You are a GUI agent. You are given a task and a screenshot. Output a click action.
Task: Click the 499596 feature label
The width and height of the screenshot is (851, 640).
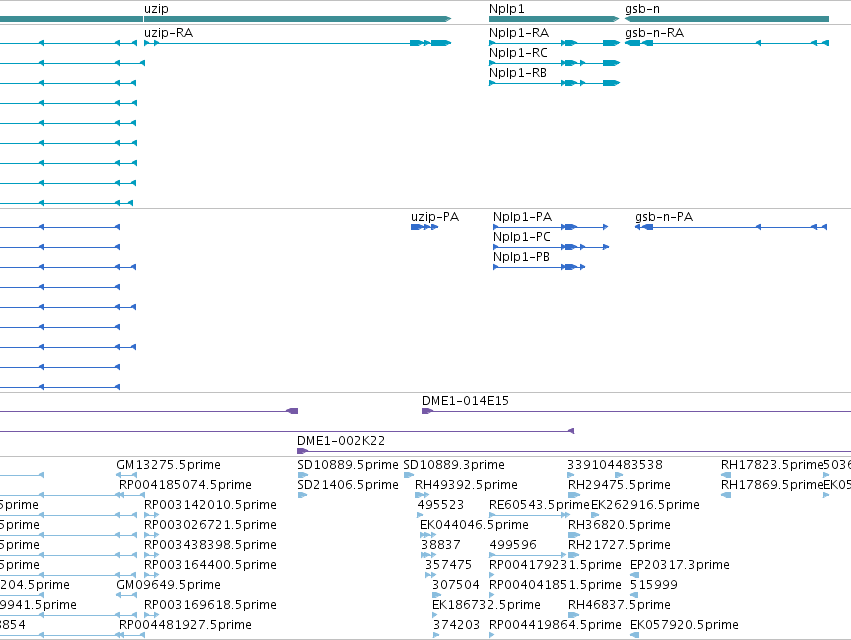click(513, 544)
